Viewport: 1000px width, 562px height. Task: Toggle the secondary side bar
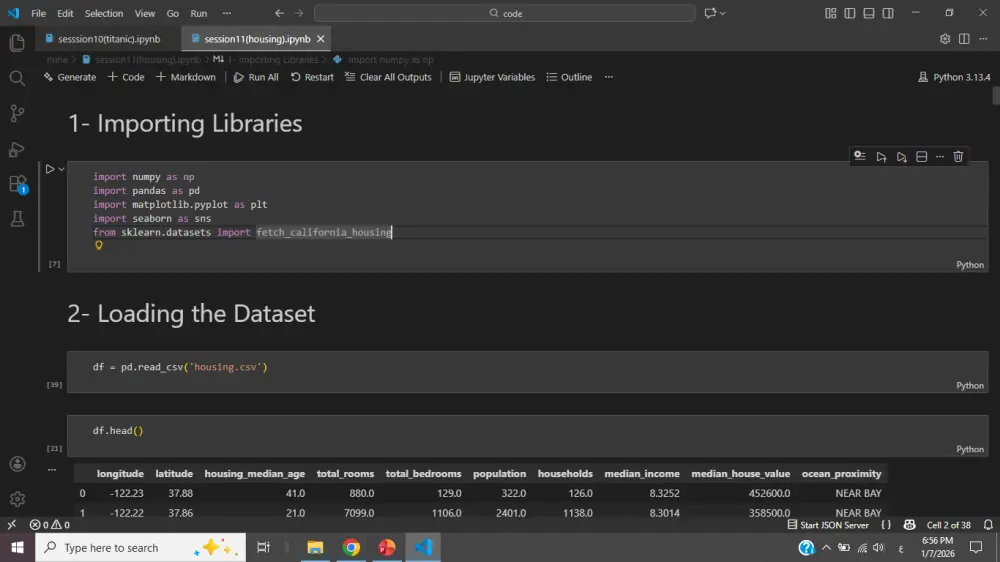[888, 13]
